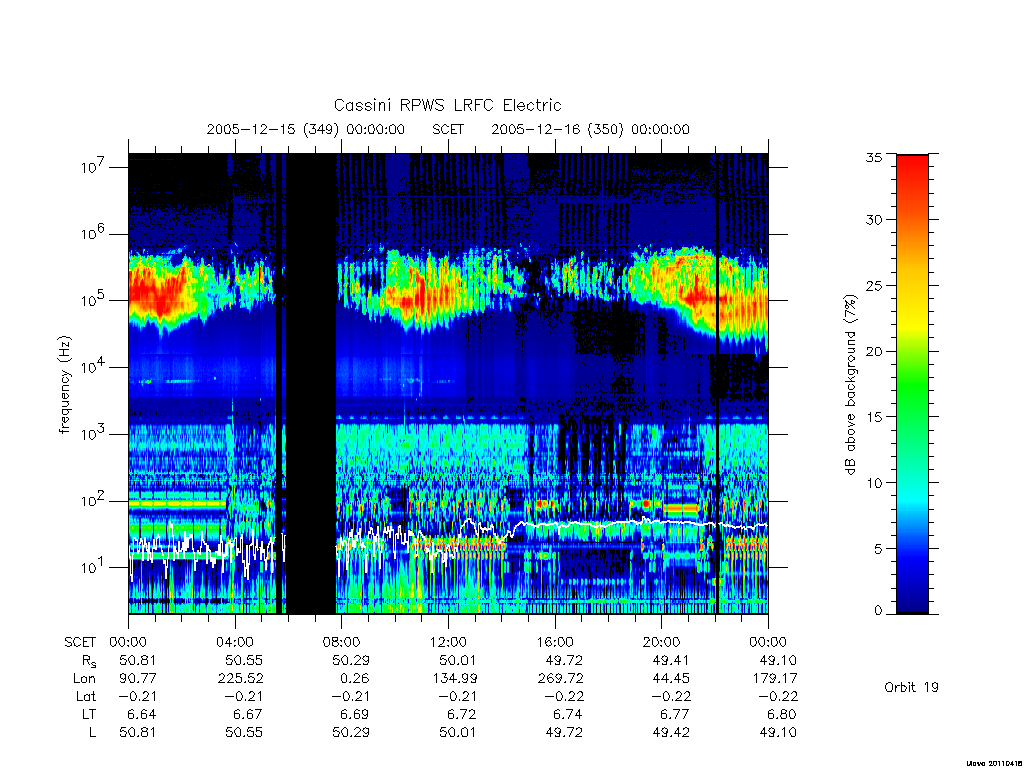Click the Lon value '269.72'
This screenshot has height=768, width=1024.
(x=560, y=679)
